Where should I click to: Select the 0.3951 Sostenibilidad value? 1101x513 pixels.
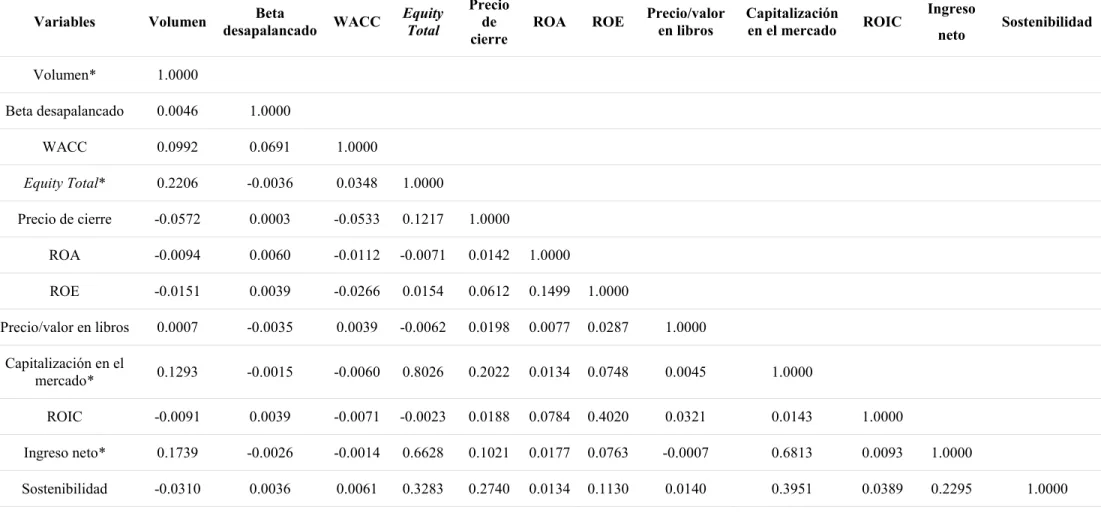click(x=793, y=489)
